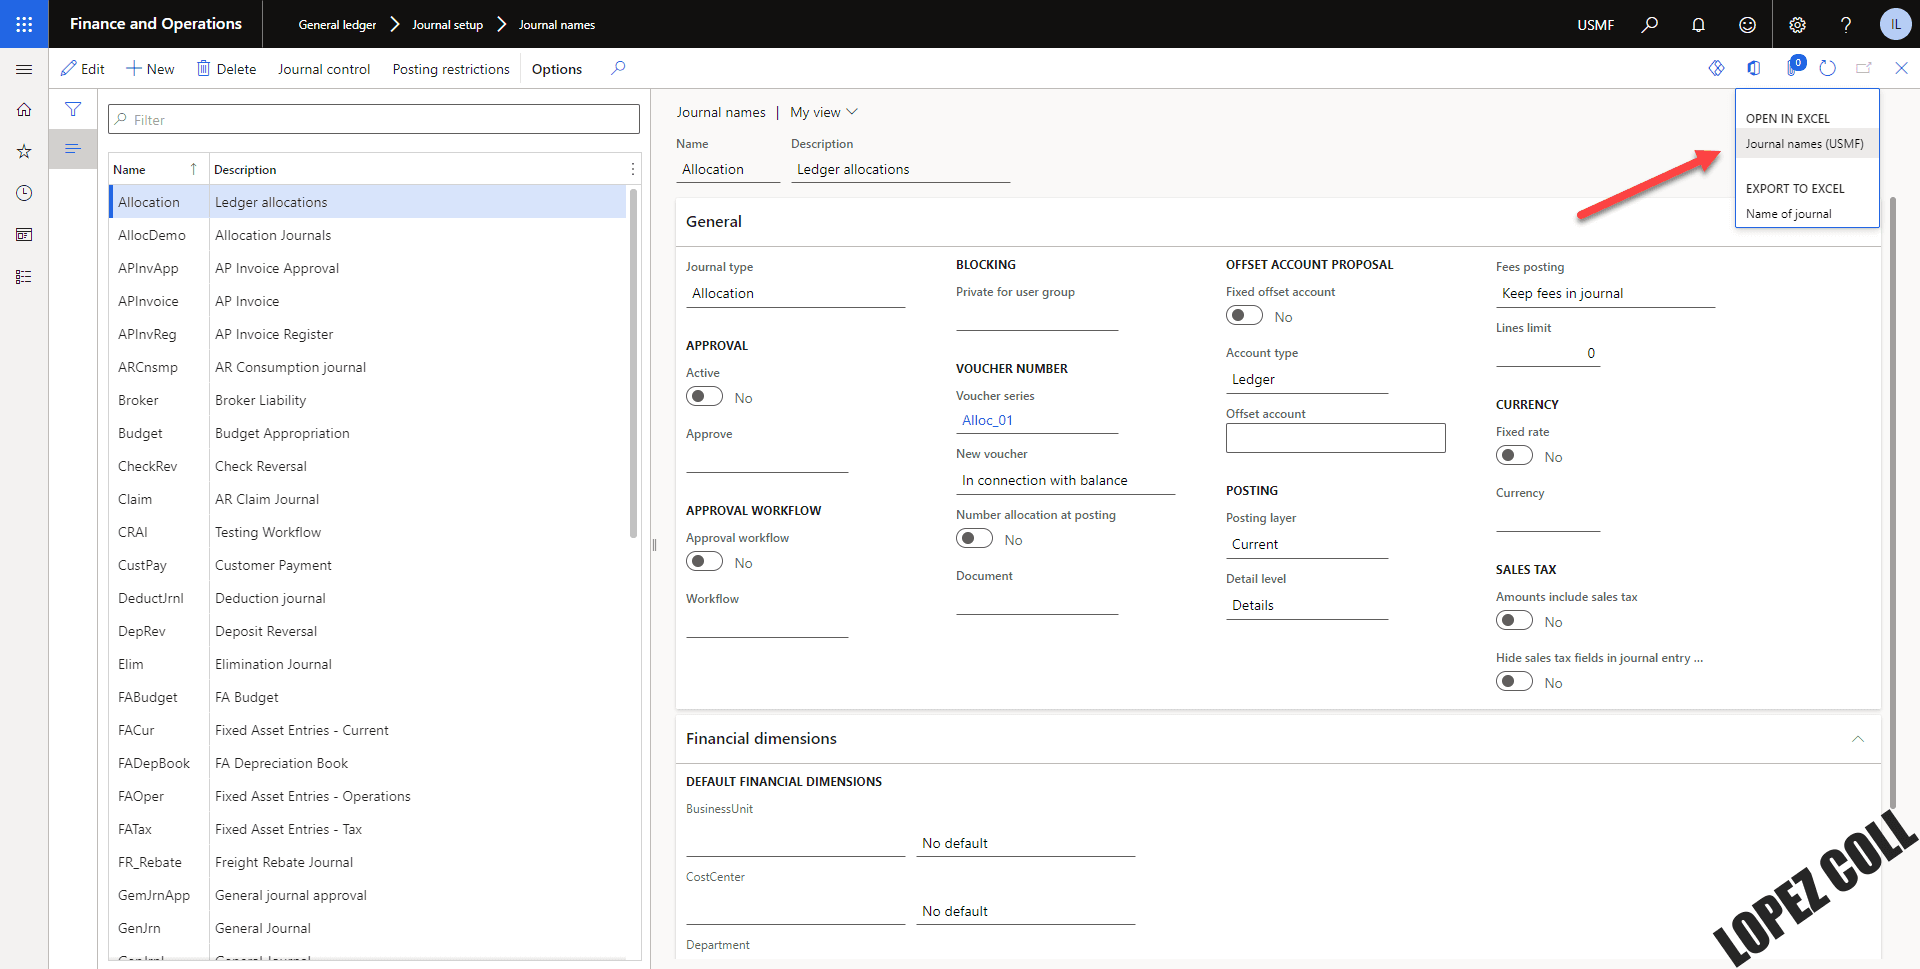This screenshot has height=969, width=1920.
Task: Open the Recent clock icon in sidebar
Action: (x=24, y=193)
